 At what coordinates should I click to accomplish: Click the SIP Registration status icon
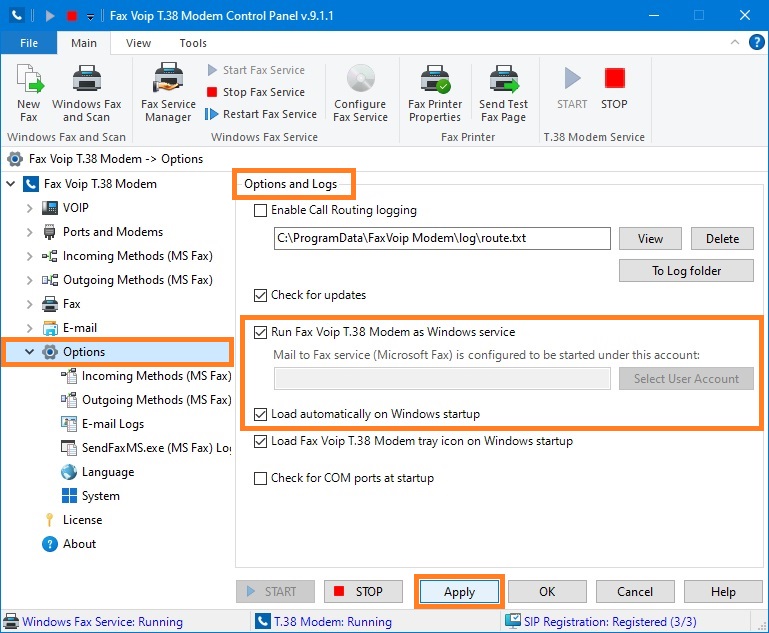click(513, 621)
